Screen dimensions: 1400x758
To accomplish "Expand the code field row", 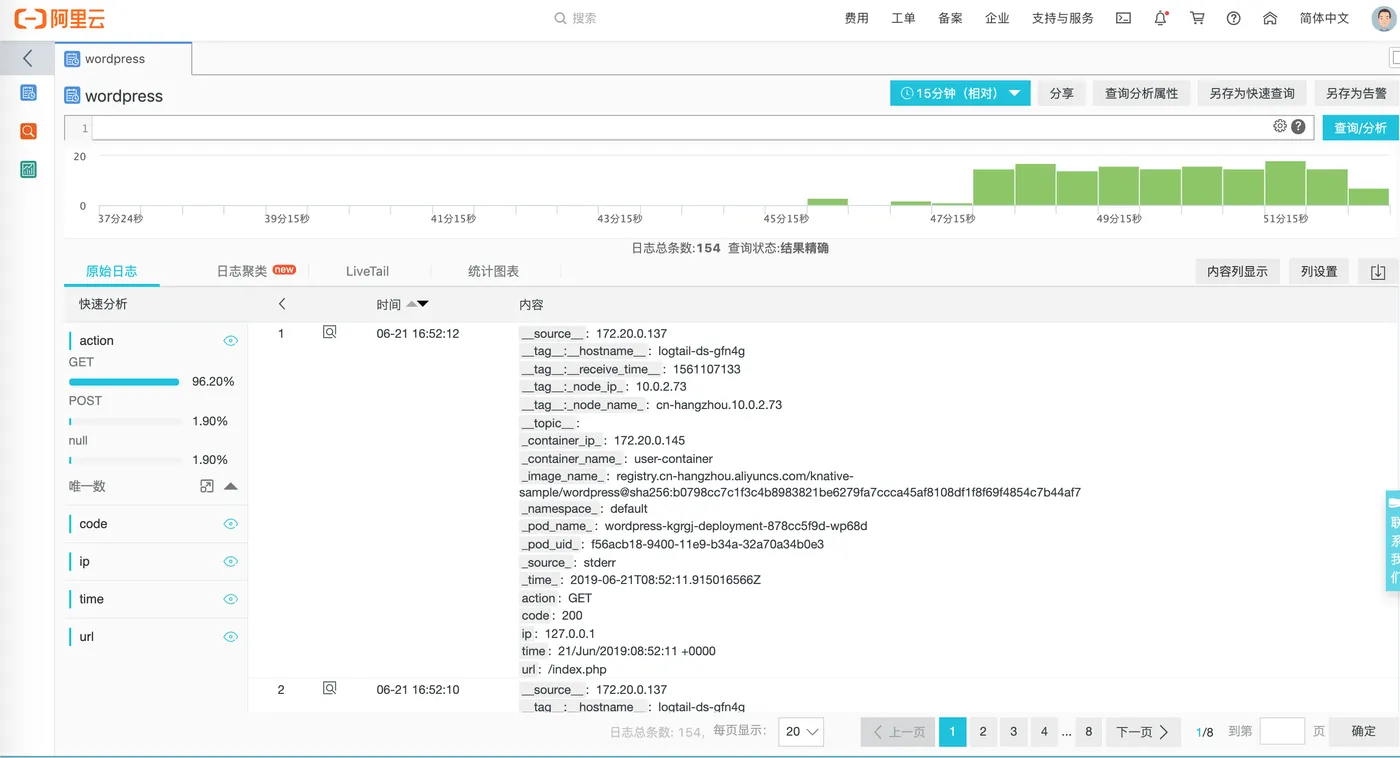I will [x=155, y=524].
